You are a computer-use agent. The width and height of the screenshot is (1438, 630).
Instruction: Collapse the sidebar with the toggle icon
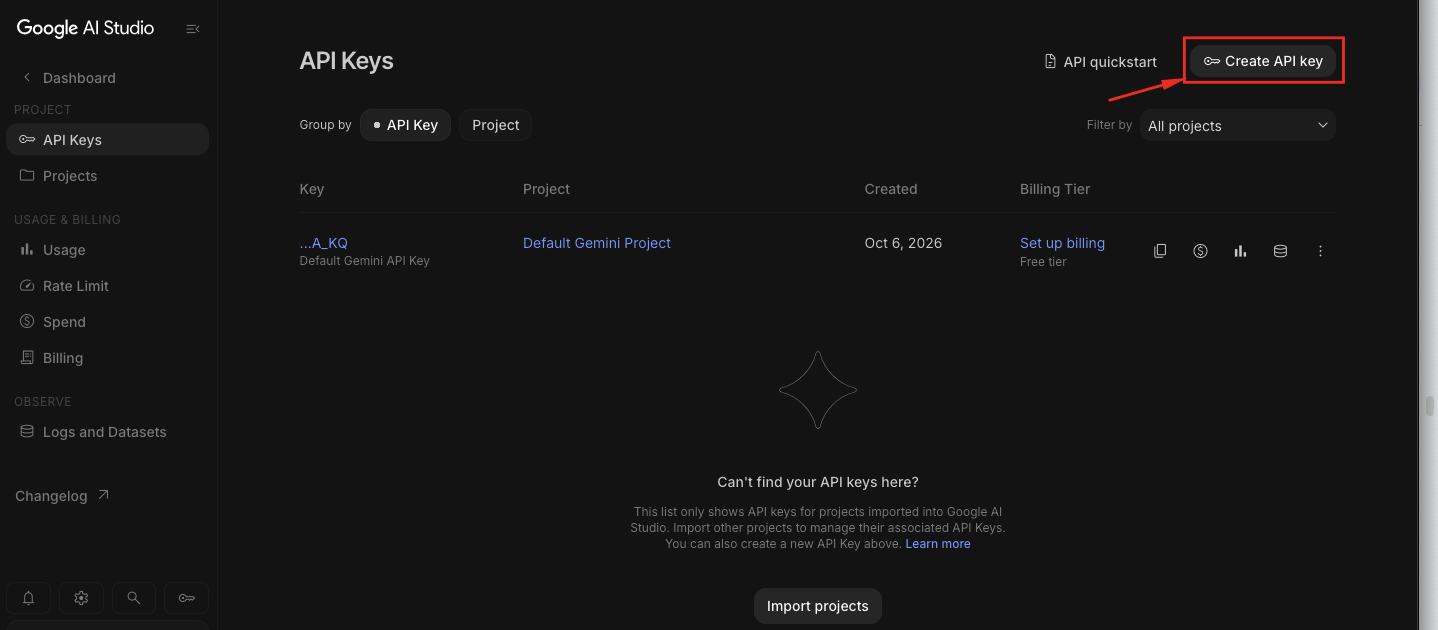193,29
